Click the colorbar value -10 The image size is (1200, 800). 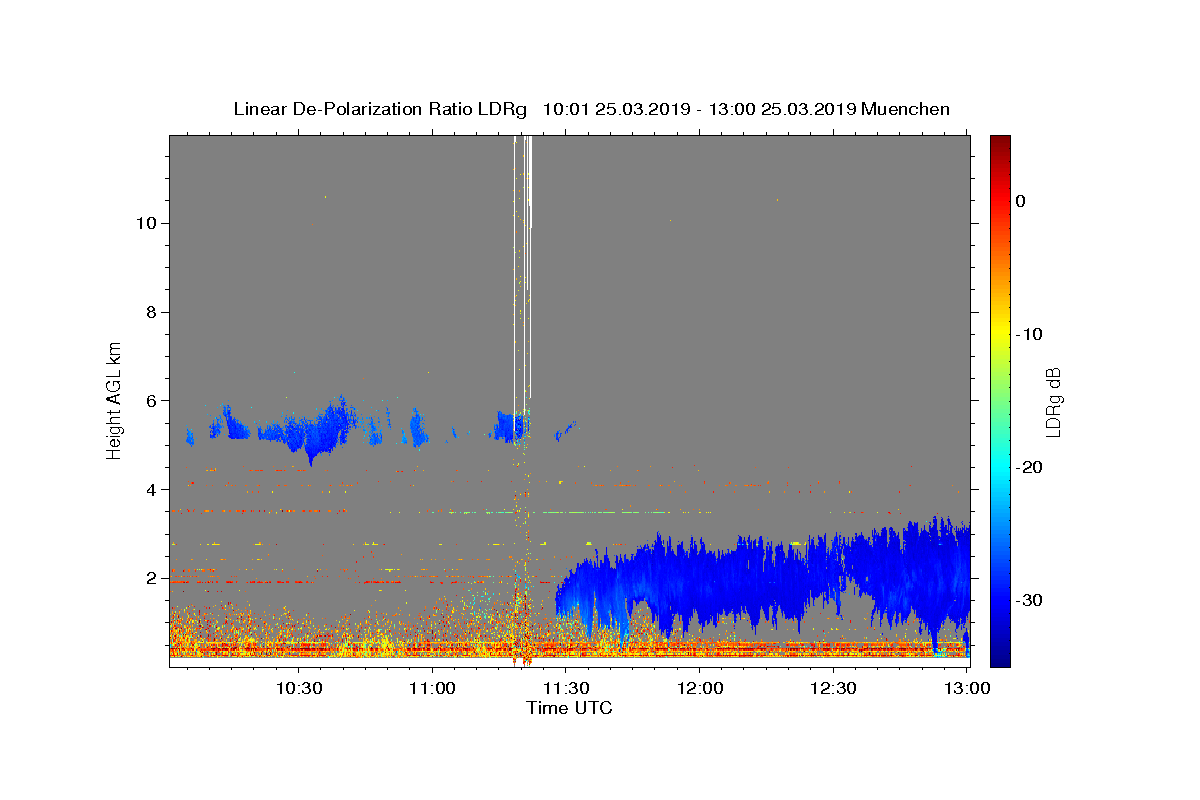click(x=1028, y=334)
